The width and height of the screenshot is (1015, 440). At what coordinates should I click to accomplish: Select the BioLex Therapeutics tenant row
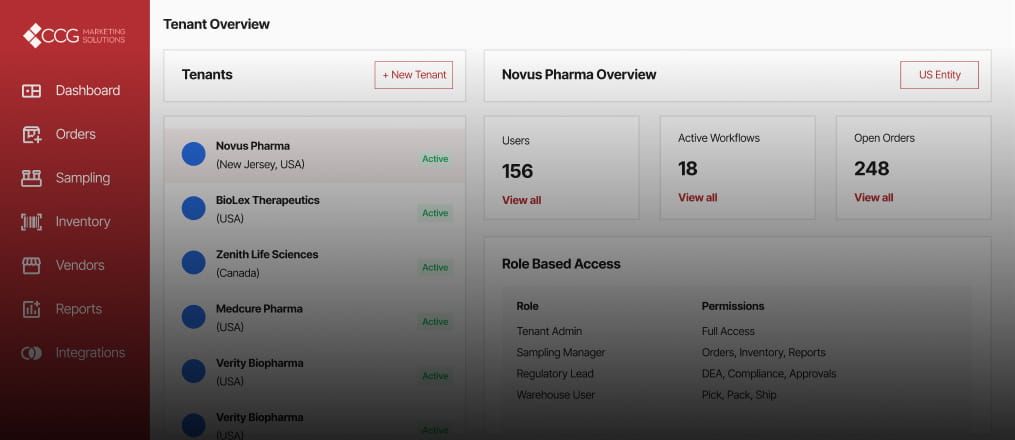(x=315, y=210)
